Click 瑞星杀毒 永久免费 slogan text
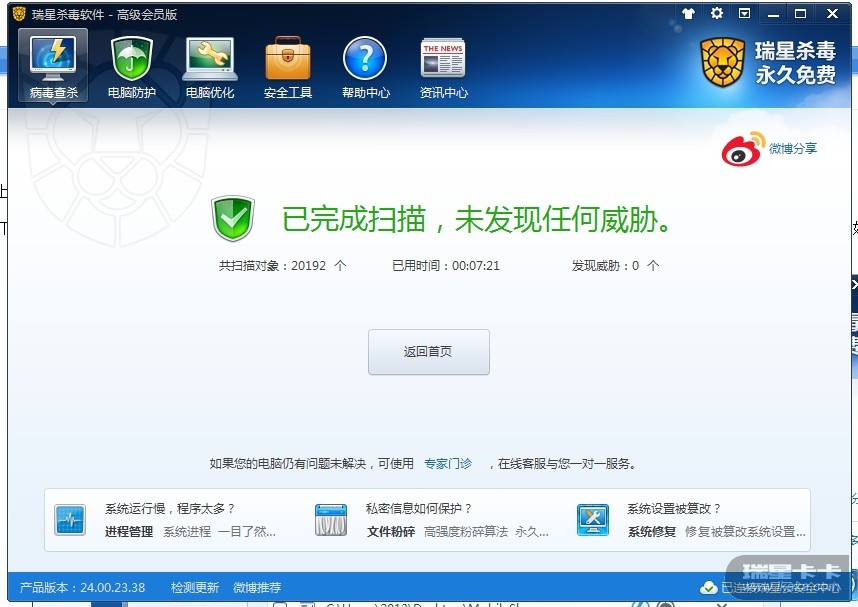 coord(796,62)
